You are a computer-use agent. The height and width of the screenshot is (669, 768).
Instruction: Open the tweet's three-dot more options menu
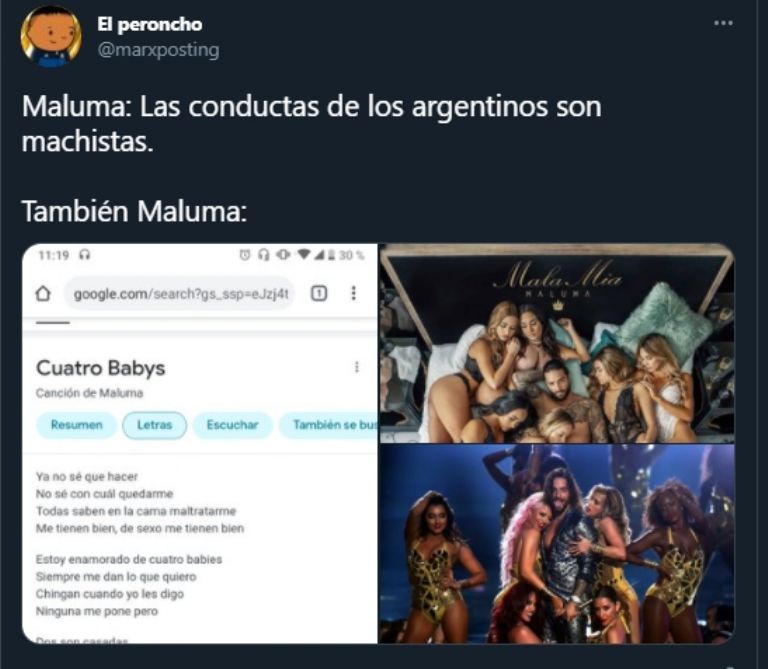pos(723,23)
